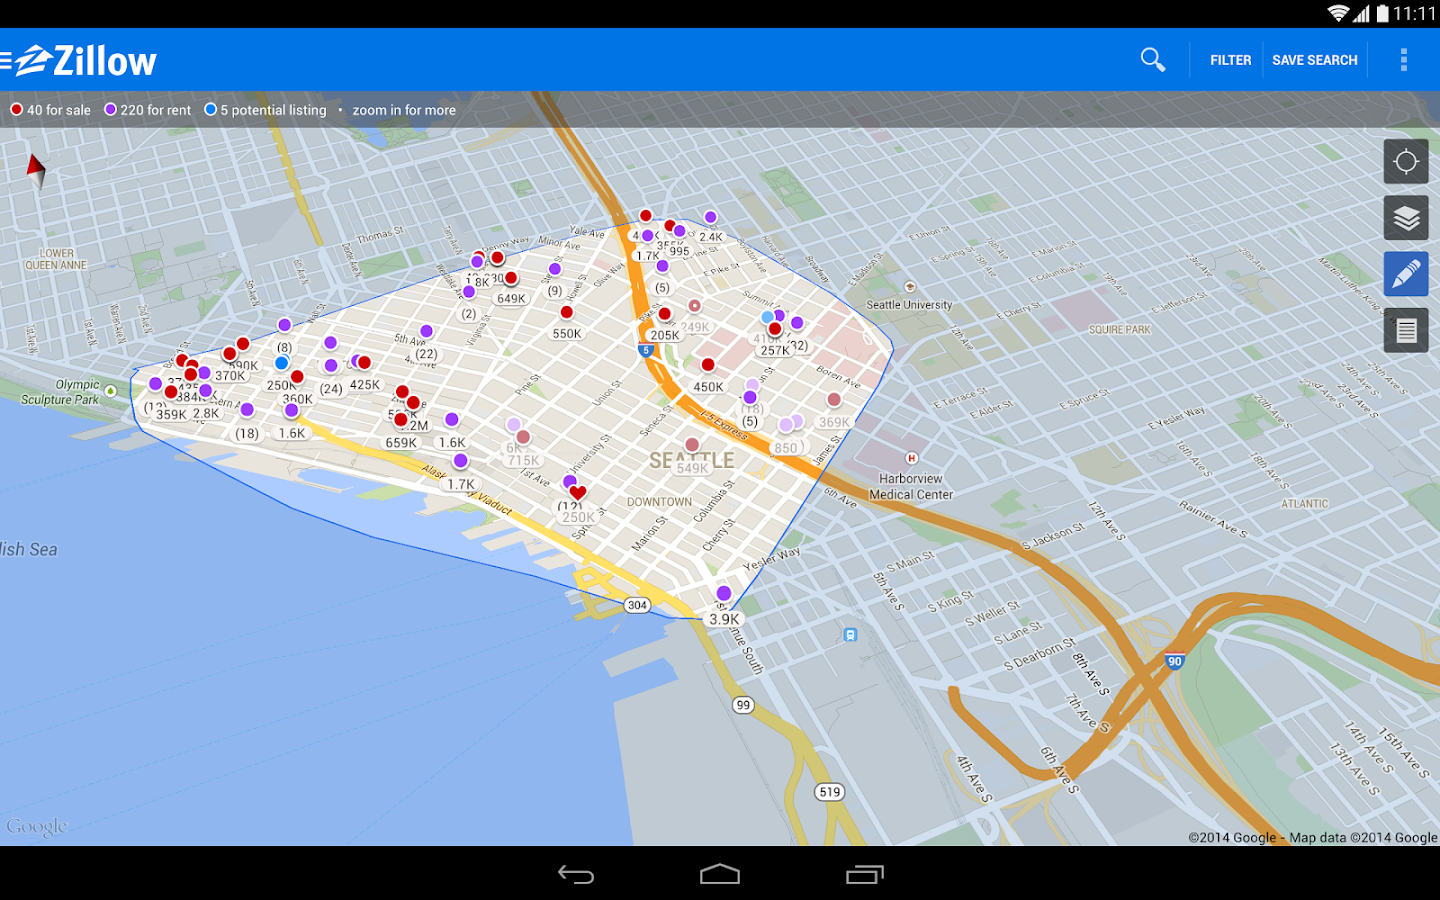
Task: Select the 360K price marker
Action: point(297,399)
